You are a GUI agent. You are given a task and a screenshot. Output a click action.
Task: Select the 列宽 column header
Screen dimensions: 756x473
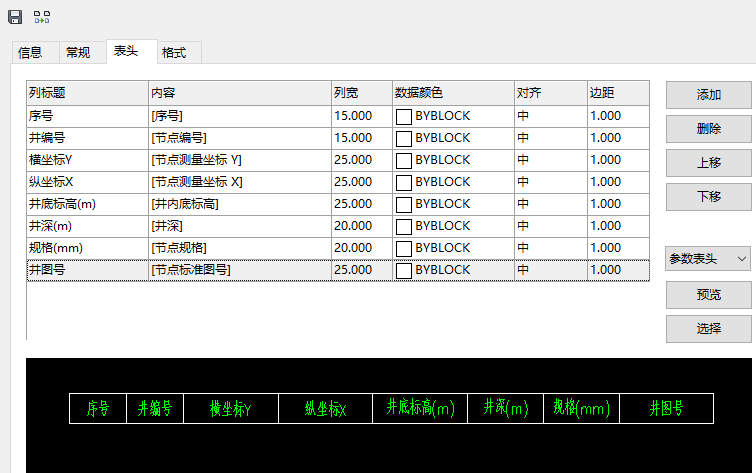[362, 93]
